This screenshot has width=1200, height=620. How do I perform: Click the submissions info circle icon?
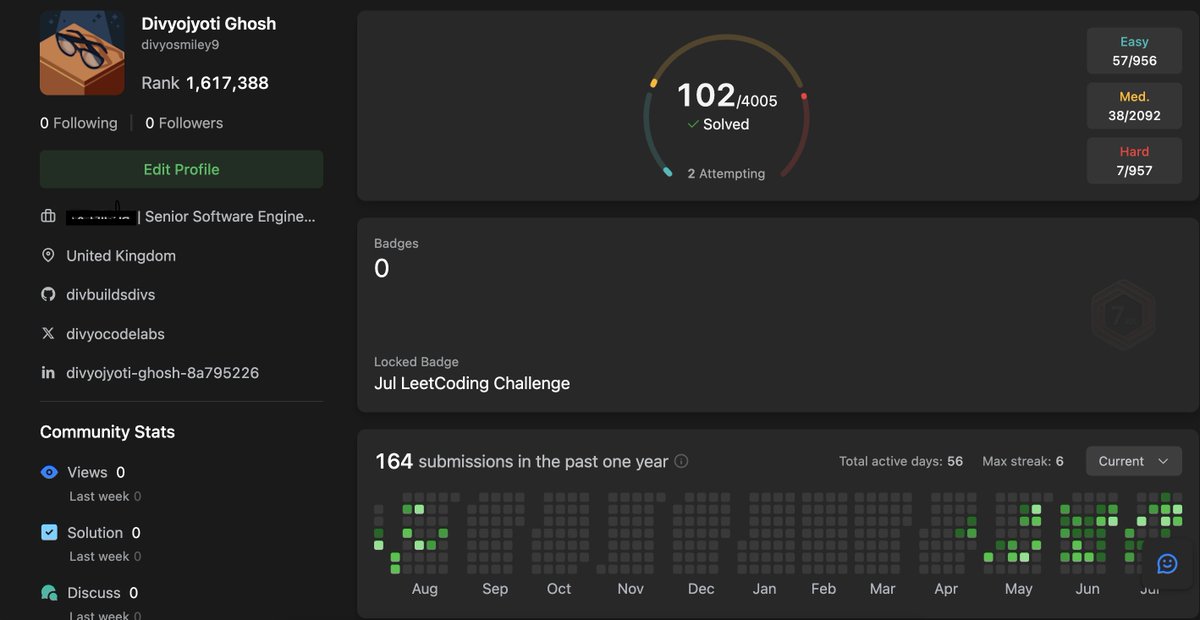pyautogui.click(x=681, y=461)
